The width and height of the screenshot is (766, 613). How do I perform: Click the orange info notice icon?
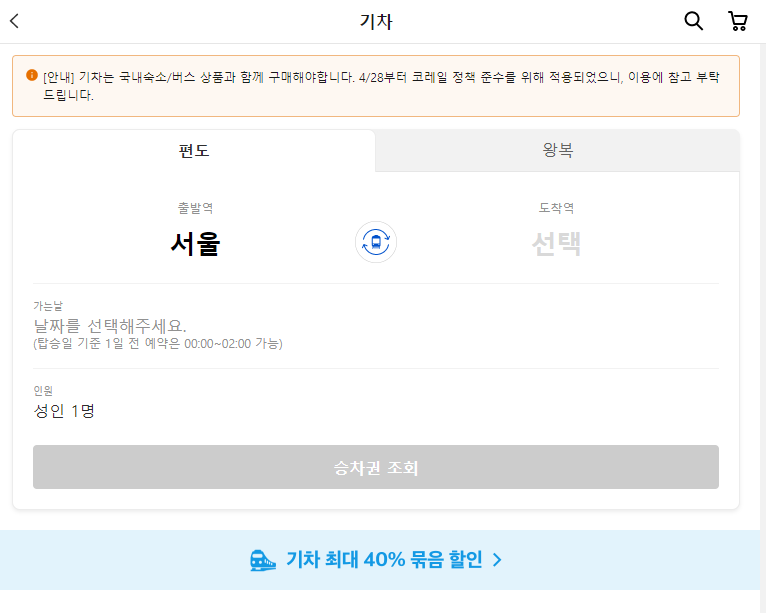32,75
